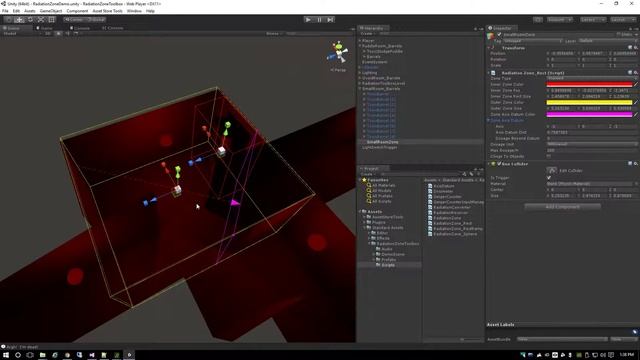Open the GameObject menu
The width and height of the screenshot is (640, 360).
[x=51, y=11]
